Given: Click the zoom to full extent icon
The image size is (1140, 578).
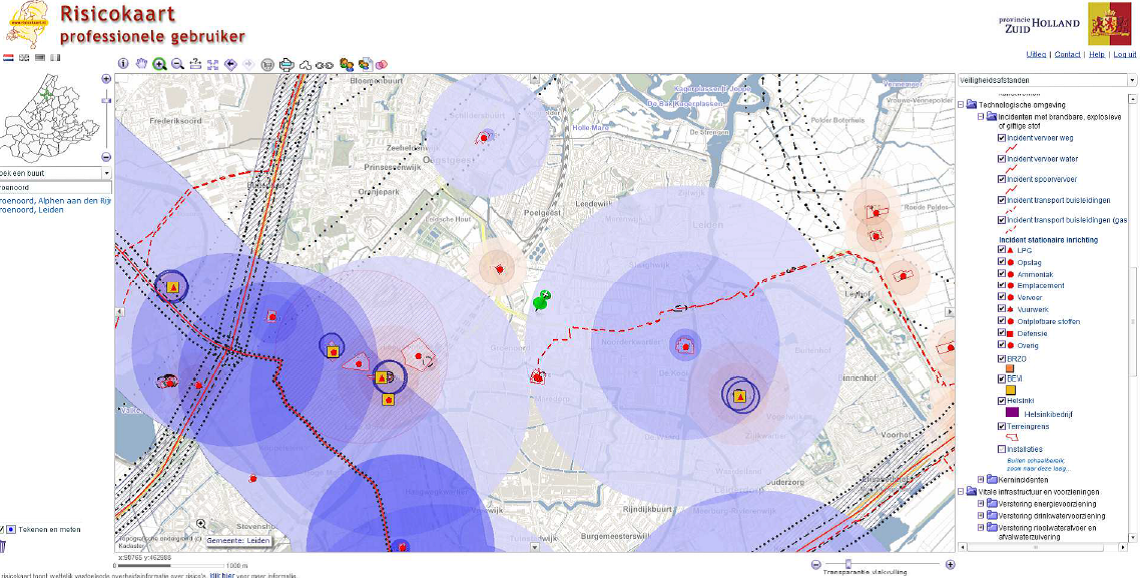Looking at the screenshot, I should (213, 64).
